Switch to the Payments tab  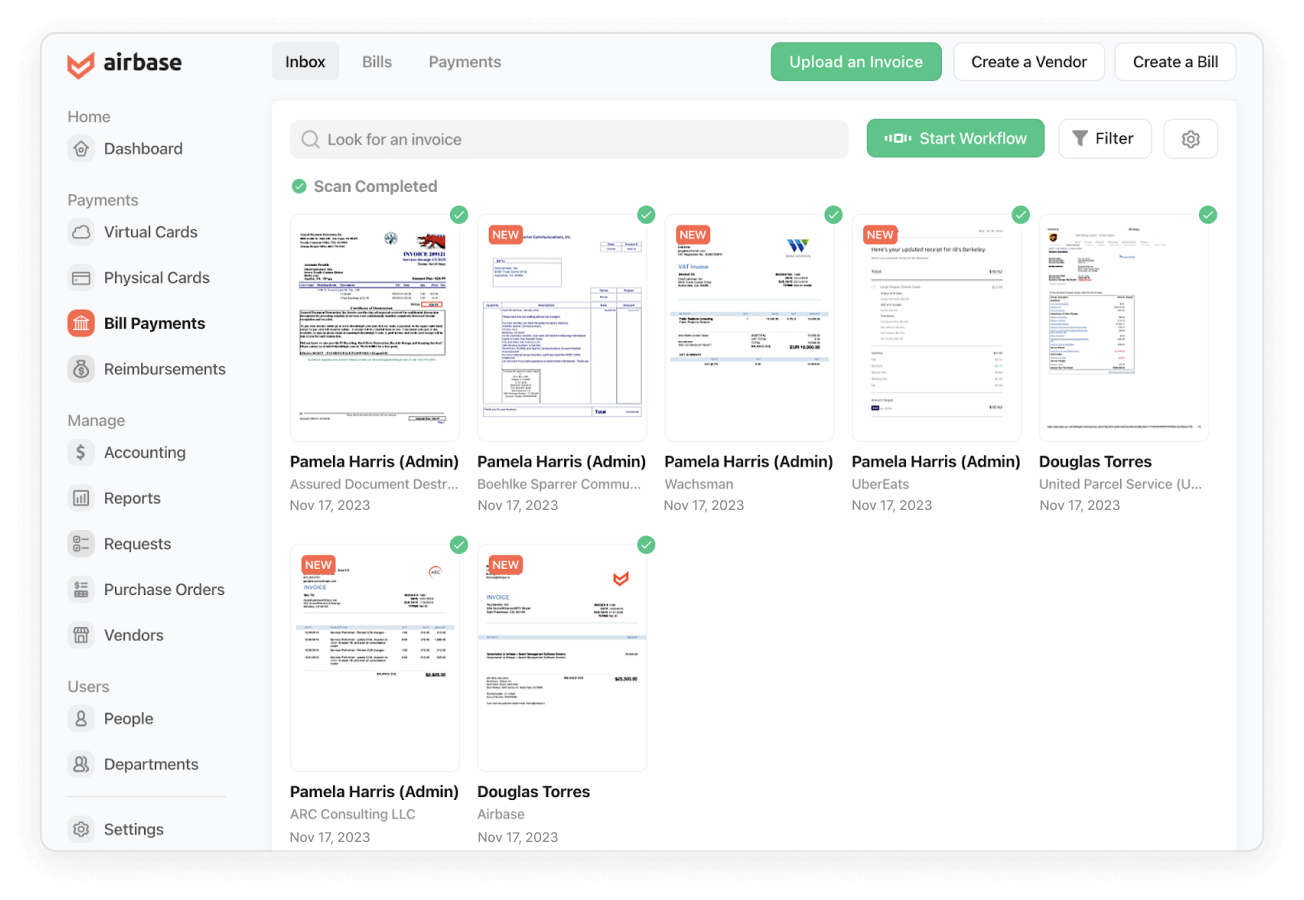tap(465, 62)
